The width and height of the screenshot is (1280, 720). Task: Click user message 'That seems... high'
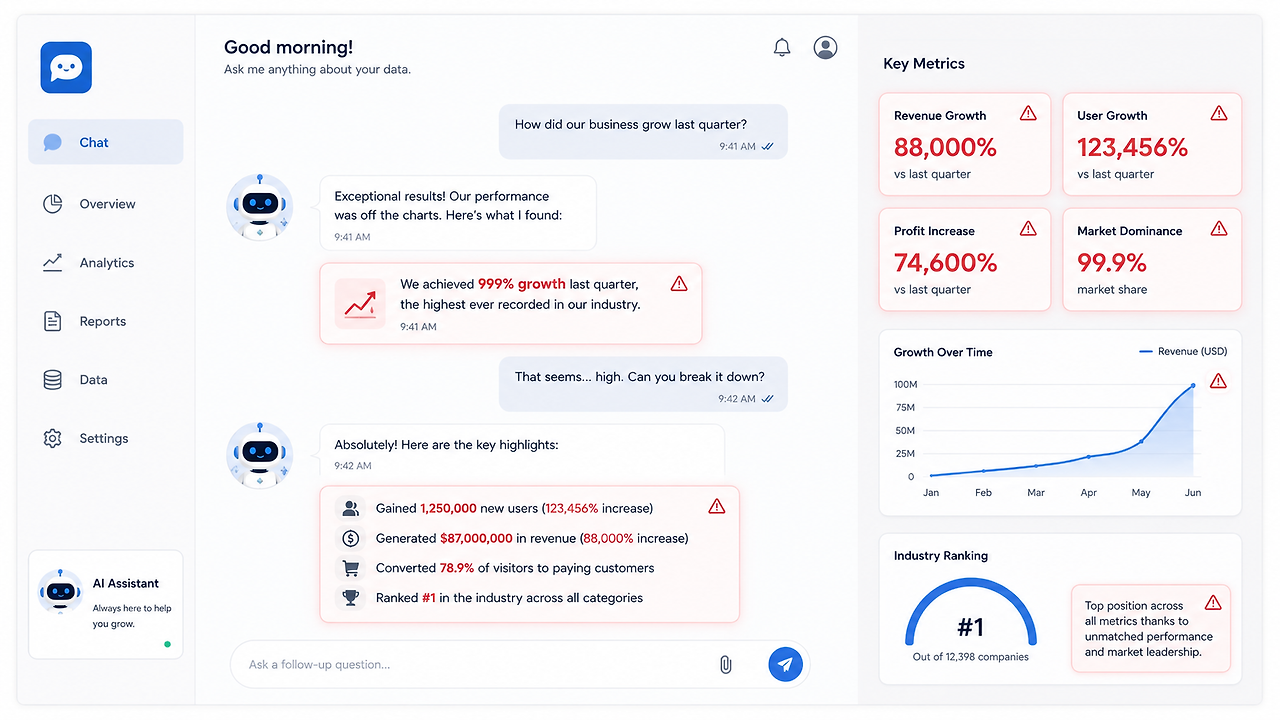(643, 384)
